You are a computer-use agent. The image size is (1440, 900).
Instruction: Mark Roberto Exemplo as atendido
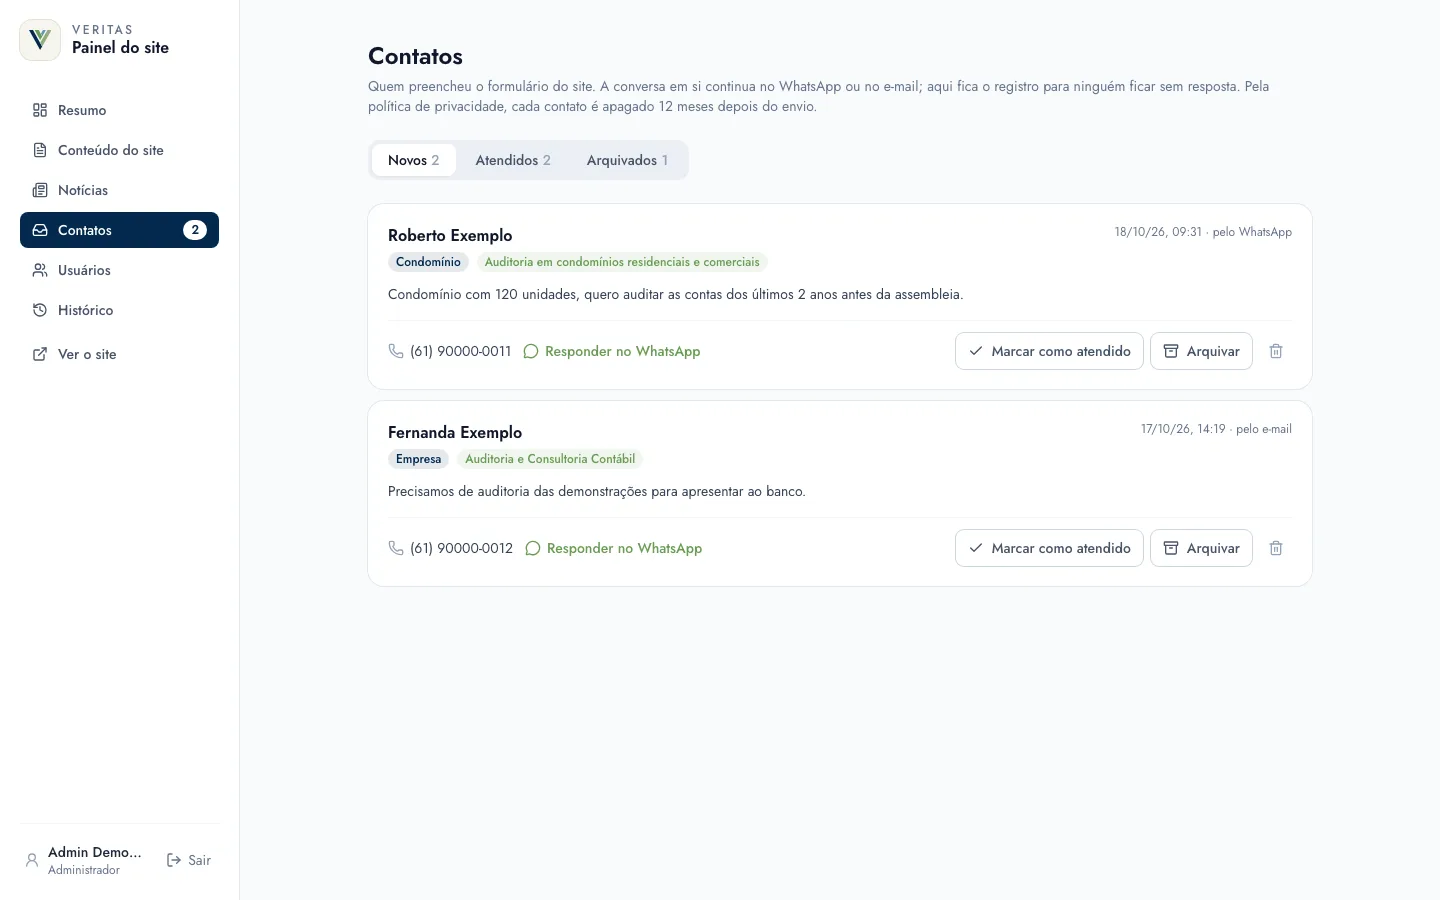1049,351
